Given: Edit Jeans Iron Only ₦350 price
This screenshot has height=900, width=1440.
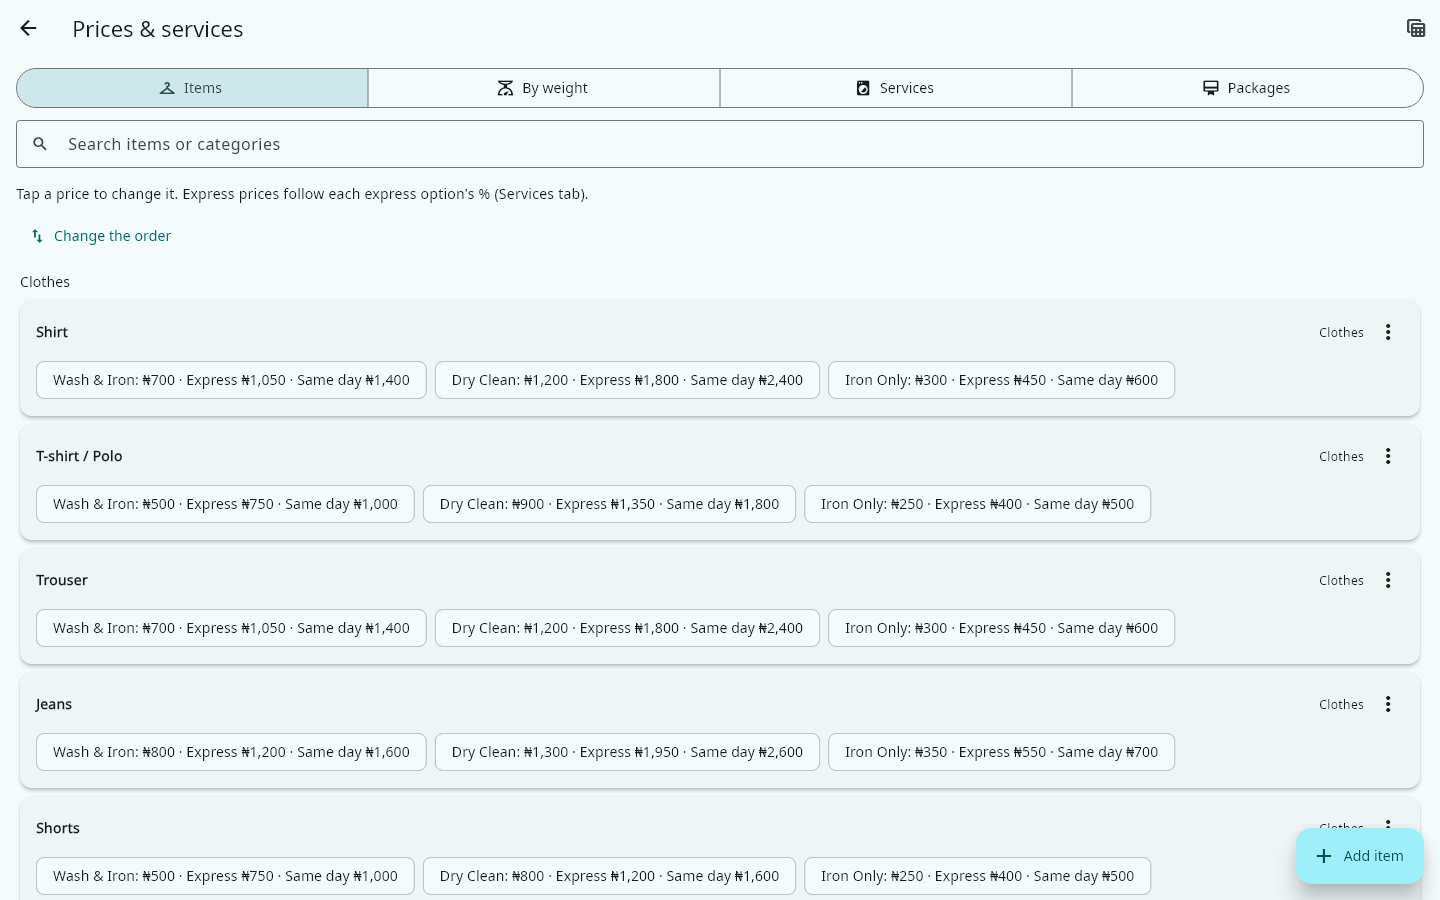Looking at the screenshot, I should [x=1001, y=752].
